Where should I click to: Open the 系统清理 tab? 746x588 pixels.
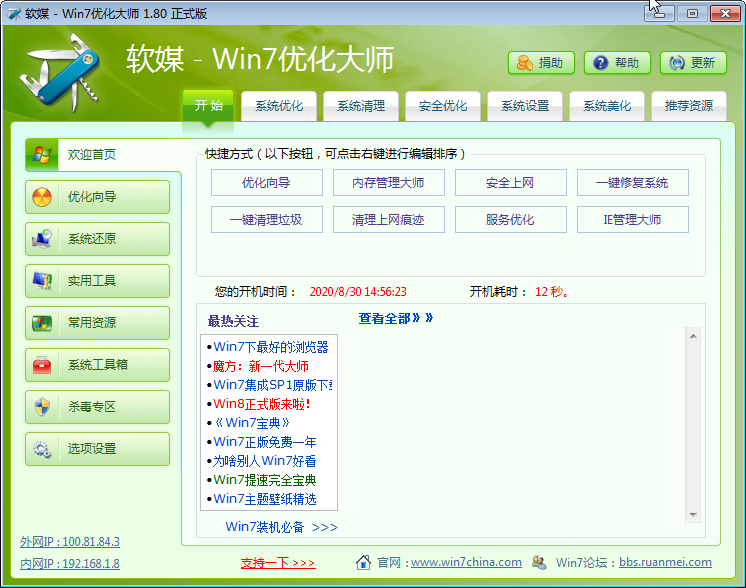pos(361,106)
